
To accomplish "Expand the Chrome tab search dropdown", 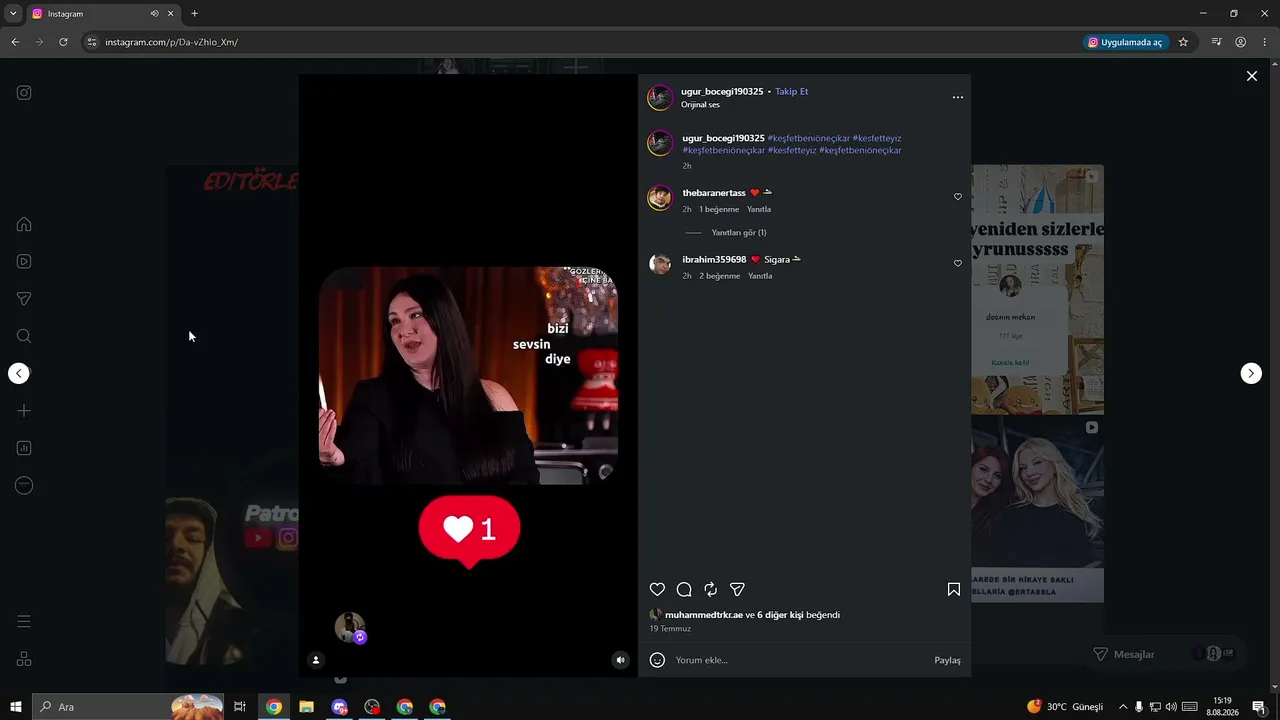I will pyautogui.click(x=13, y=14).
